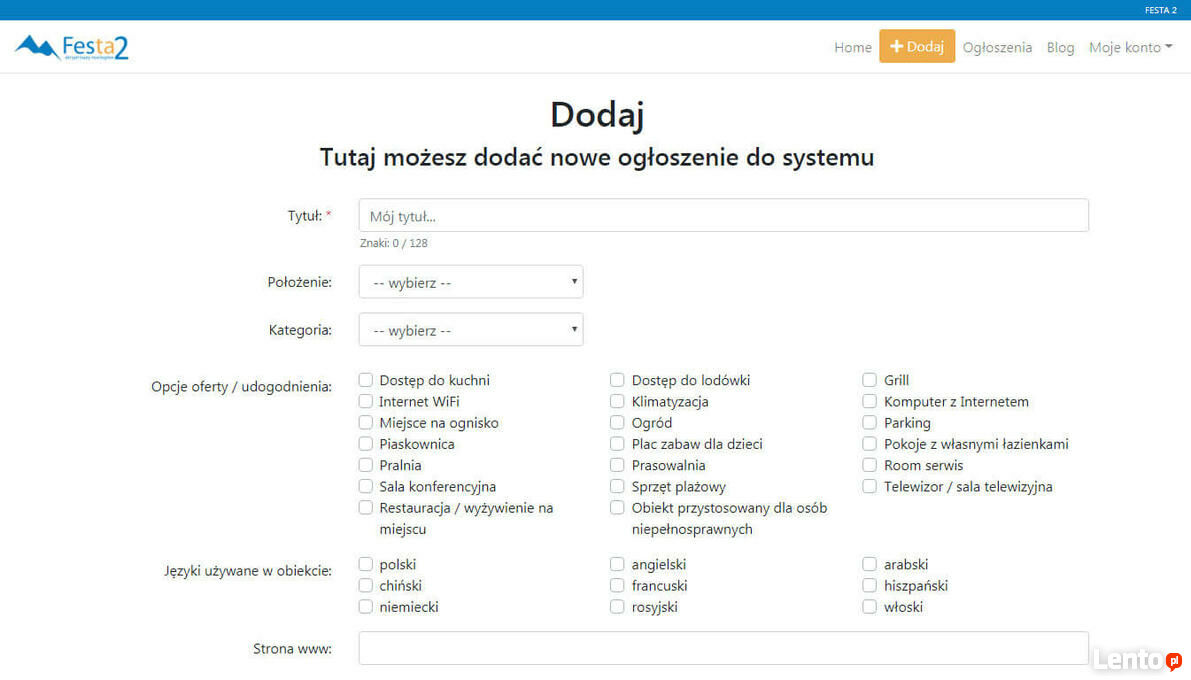
Task: Click the Tytuł text input field
Action: (723, 216)
